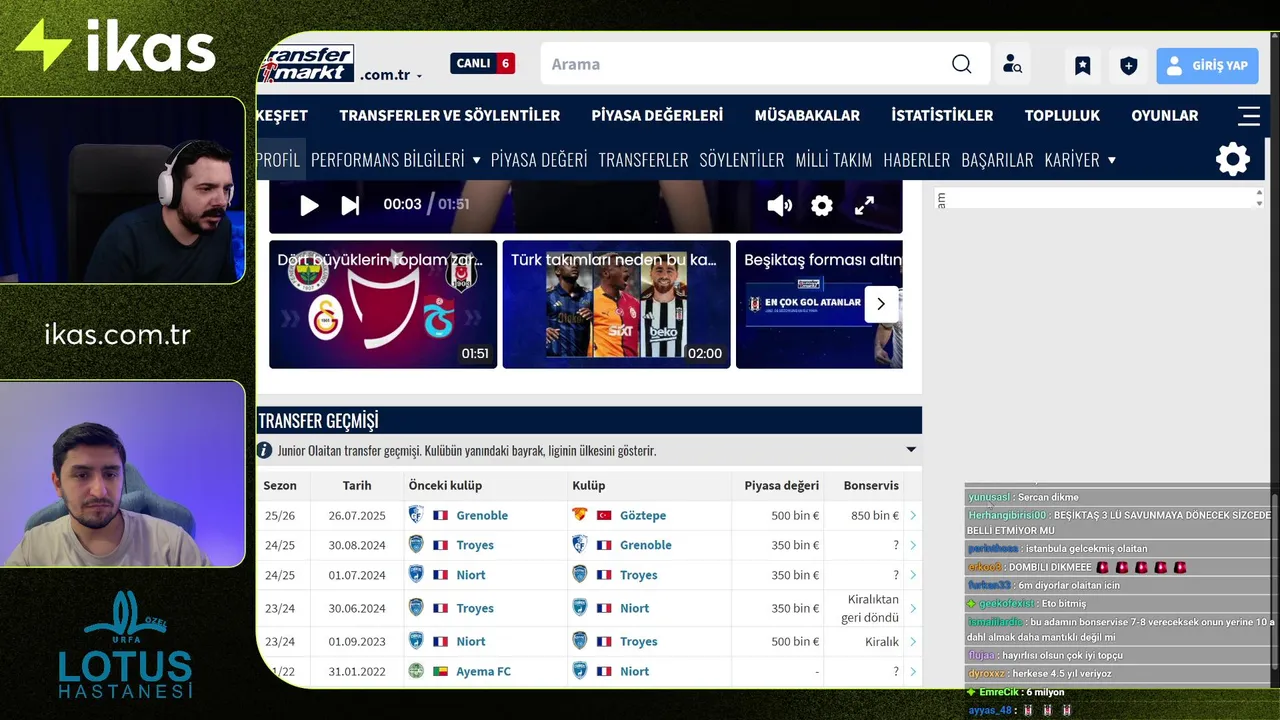
Task: Switch to the TRANSFERLER tab
Action: click(x=643, y=159)
